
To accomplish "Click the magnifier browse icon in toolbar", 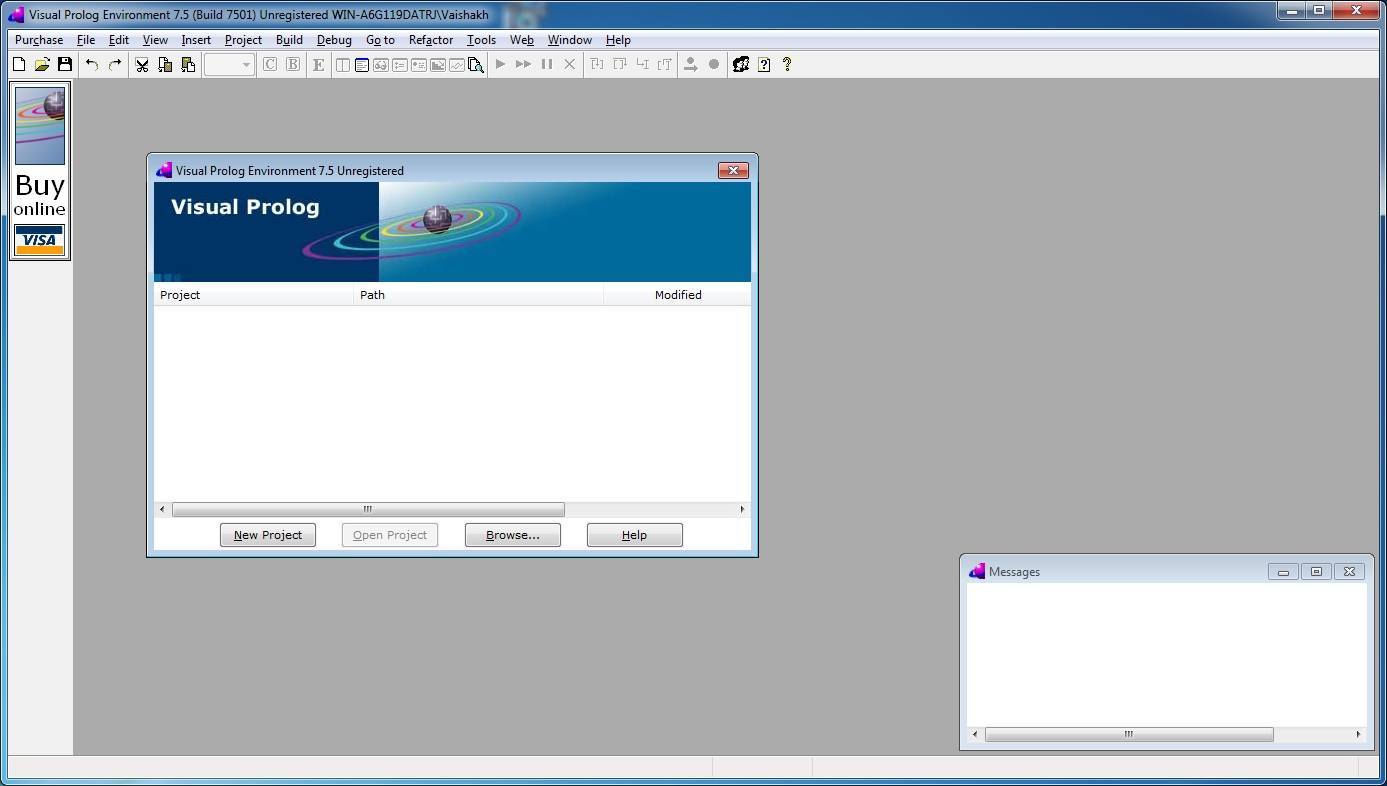I will coord(476,65).
